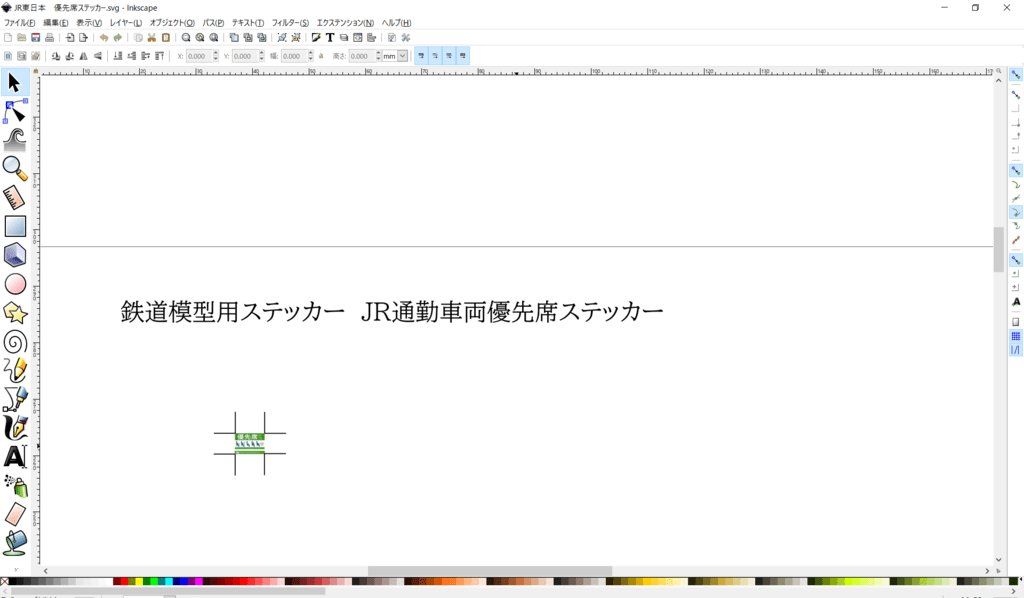Select the Pencil freehand tool

coord(14,370)
